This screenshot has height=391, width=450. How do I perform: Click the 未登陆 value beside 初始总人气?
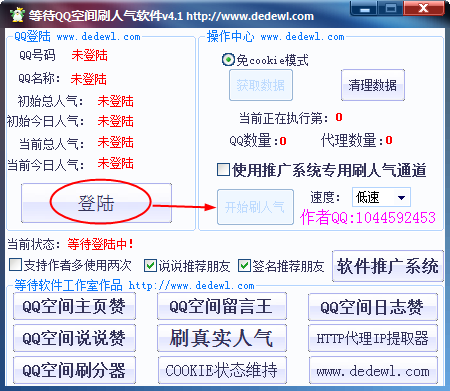pyautogui.click(x=115, y=101)
